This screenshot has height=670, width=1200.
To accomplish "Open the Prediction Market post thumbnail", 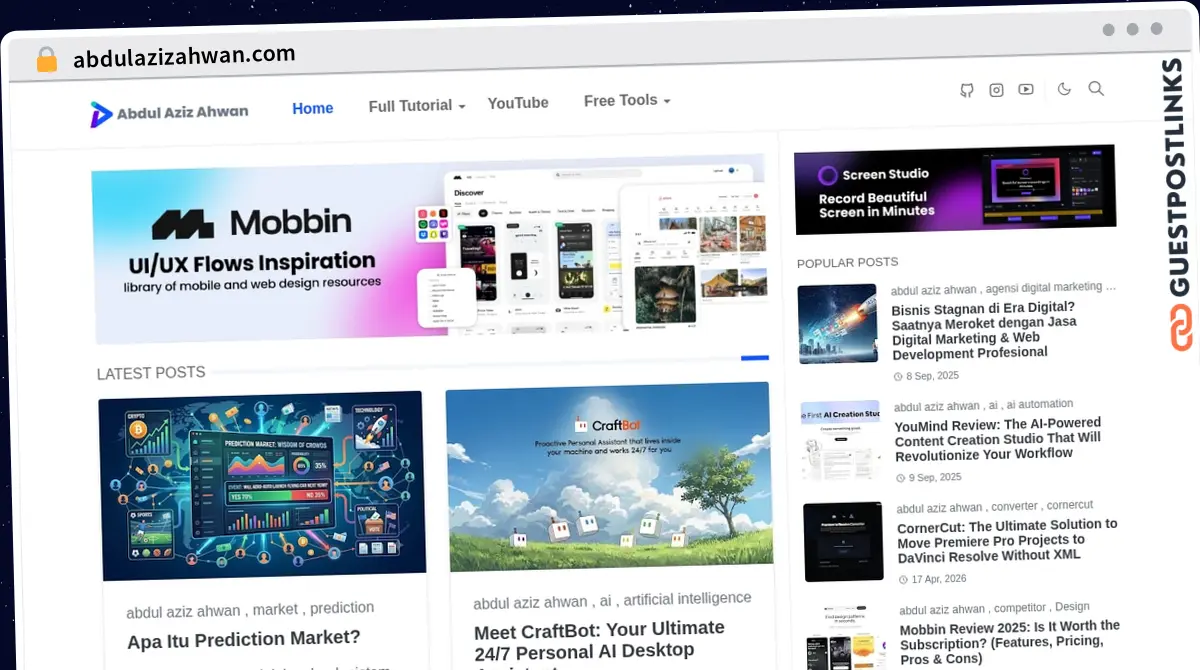I will point(262,486).
